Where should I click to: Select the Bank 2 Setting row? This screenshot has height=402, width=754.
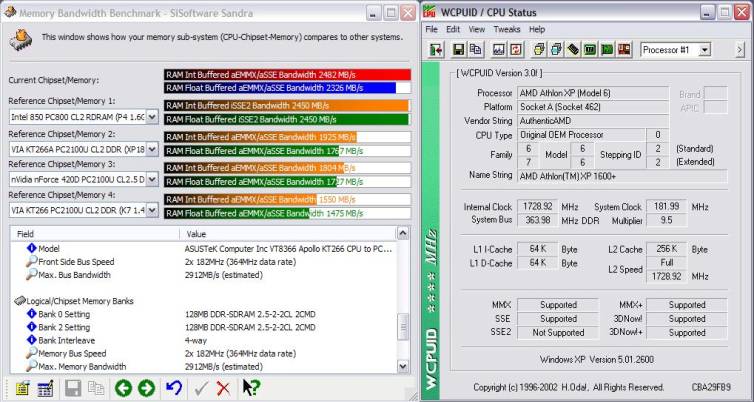204,327
